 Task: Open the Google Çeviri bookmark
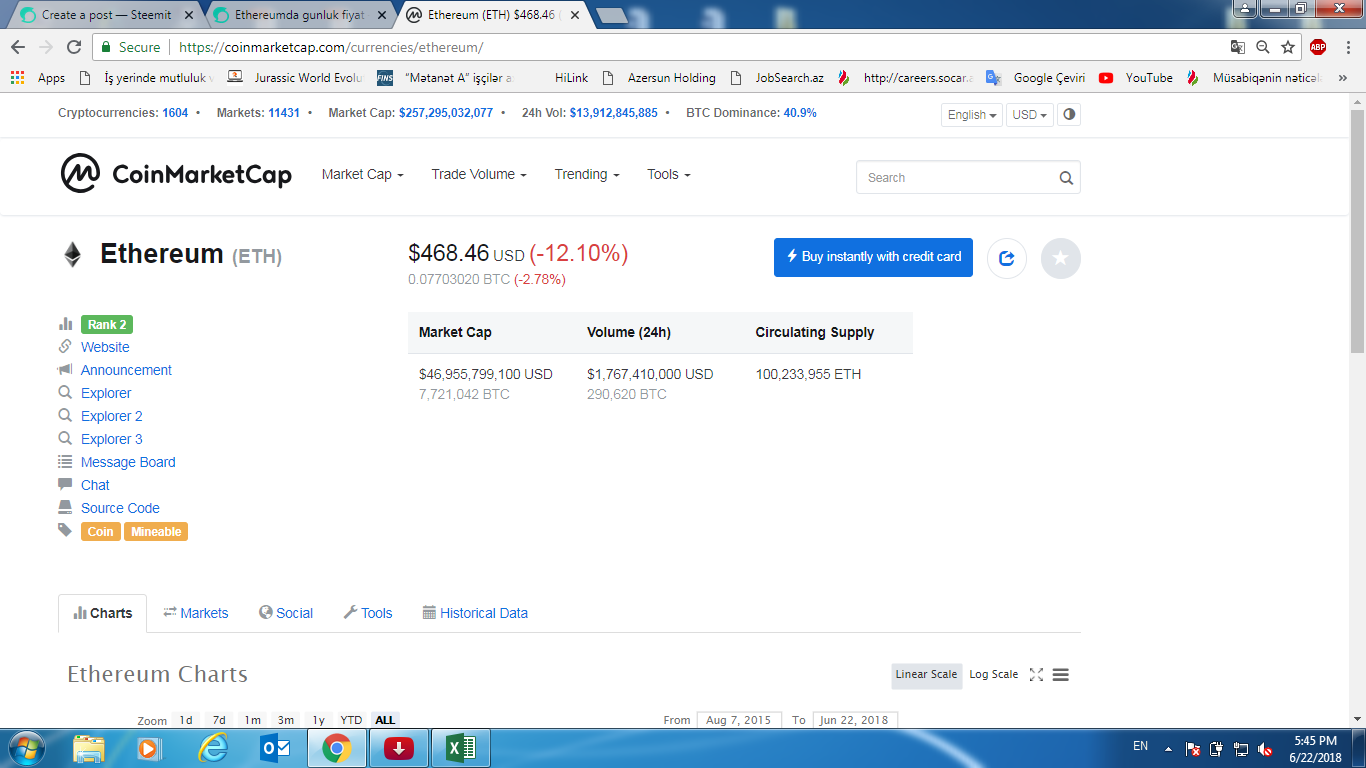click(x=1035, y=78)
